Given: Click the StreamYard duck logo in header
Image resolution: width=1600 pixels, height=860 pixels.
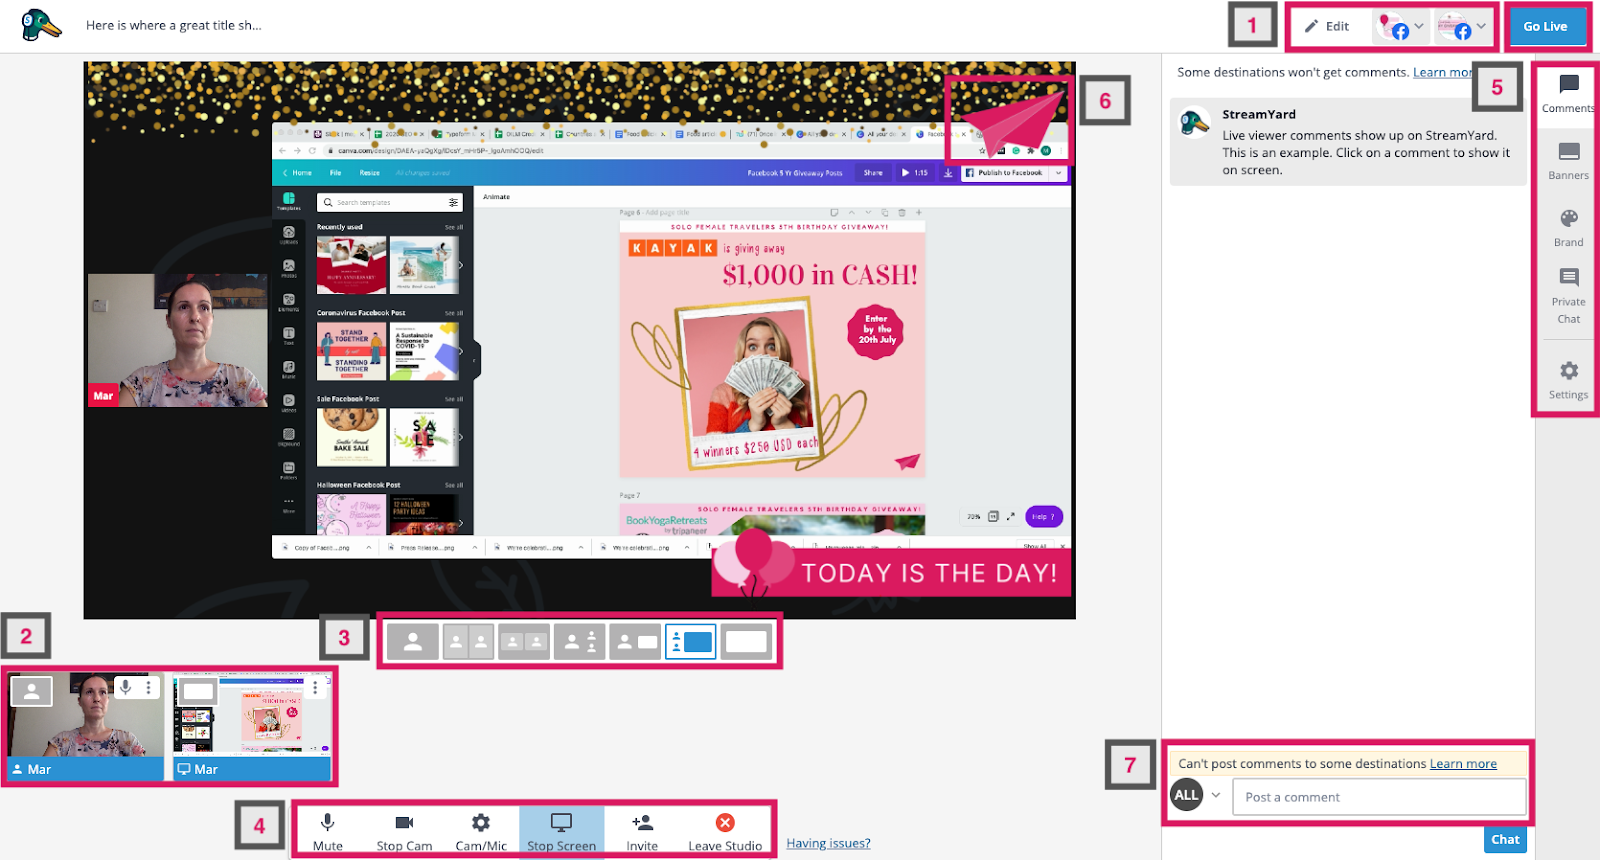Looking at the screenshot, I should click(41, 25).
